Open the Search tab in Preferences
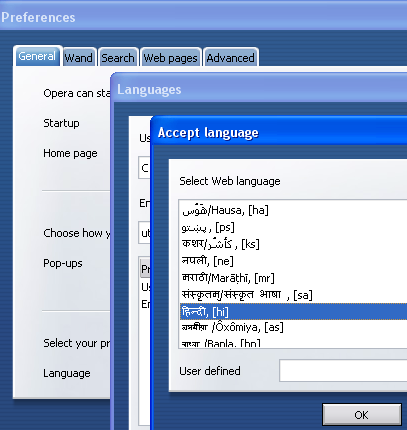The height and width of the screenshot is (430, 407). point(118,58)
